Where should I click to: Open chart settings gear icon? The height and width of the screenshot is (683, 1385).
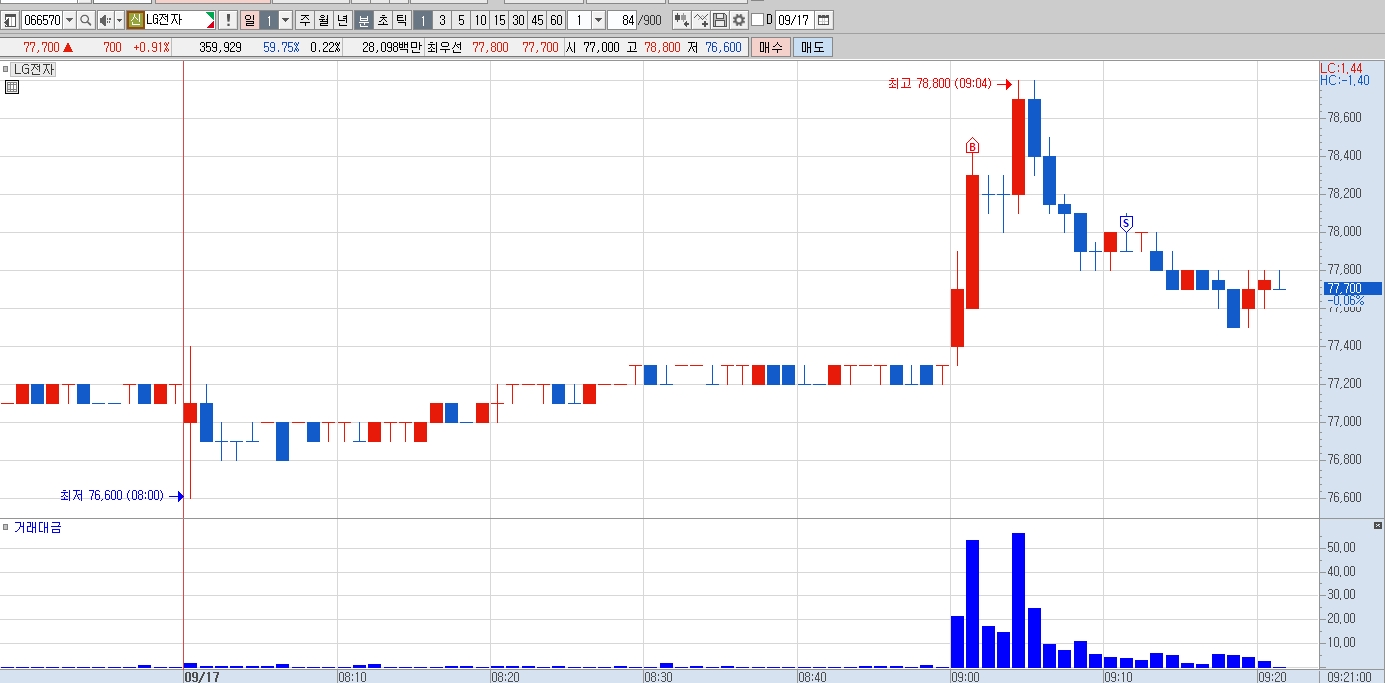coord(738,20)
